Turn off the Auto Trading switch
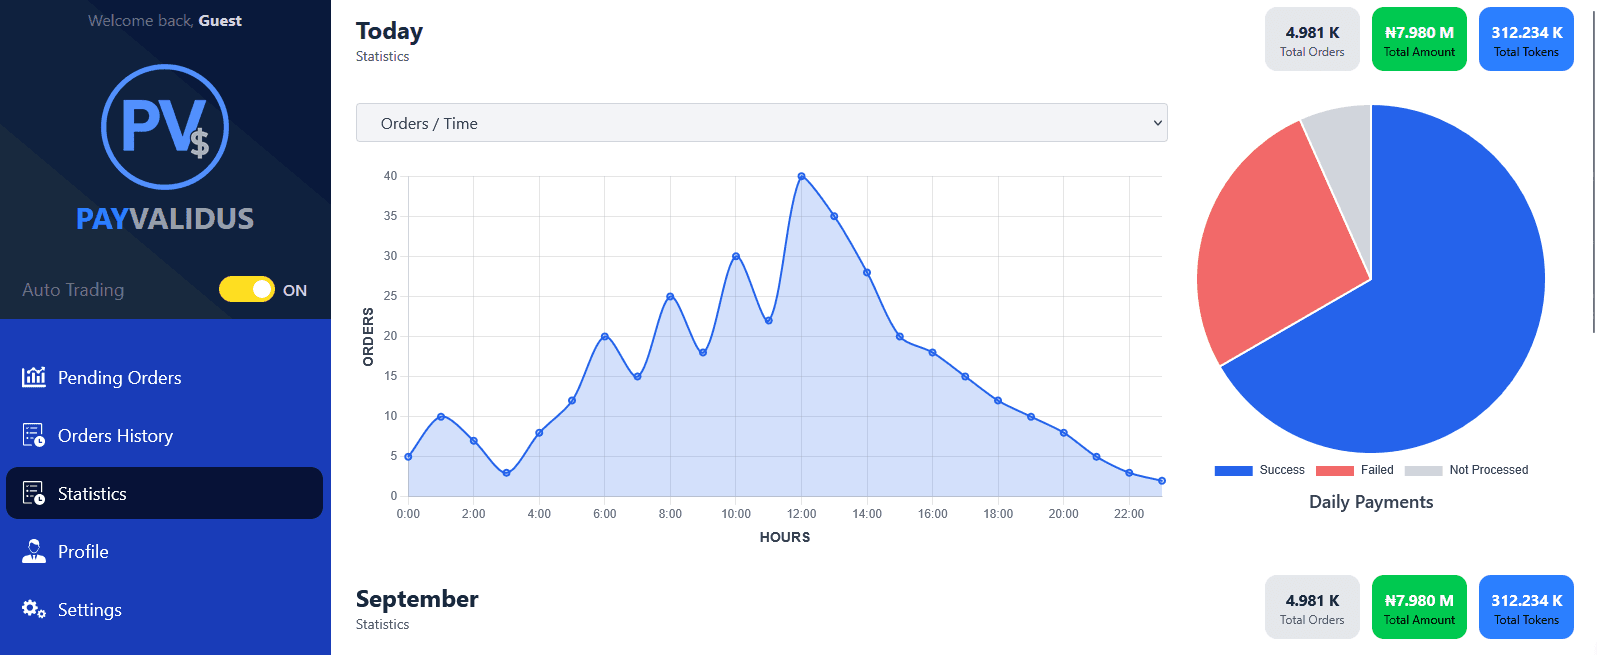Viewport: 1597px width, 655px height. pos(247,290)
